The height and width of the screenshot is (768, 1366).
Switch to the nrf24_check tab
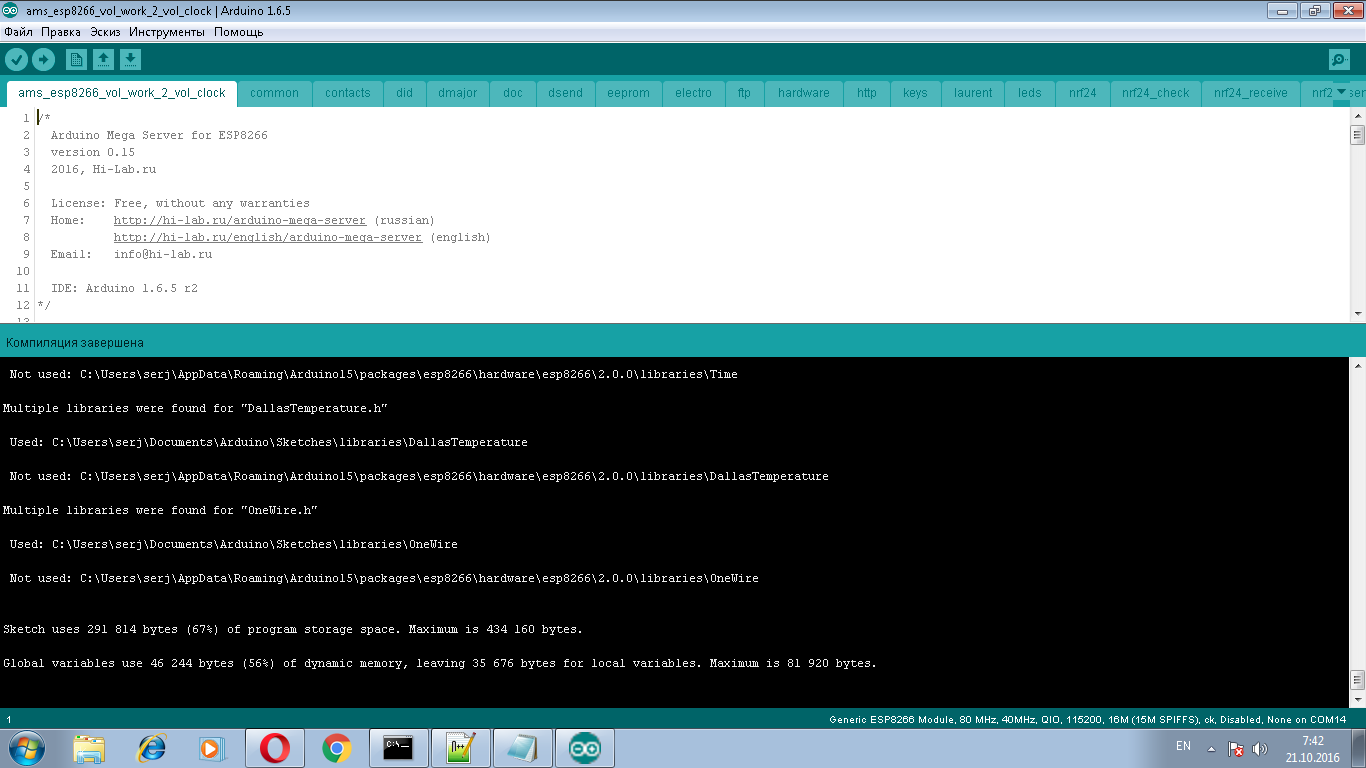1155,93
